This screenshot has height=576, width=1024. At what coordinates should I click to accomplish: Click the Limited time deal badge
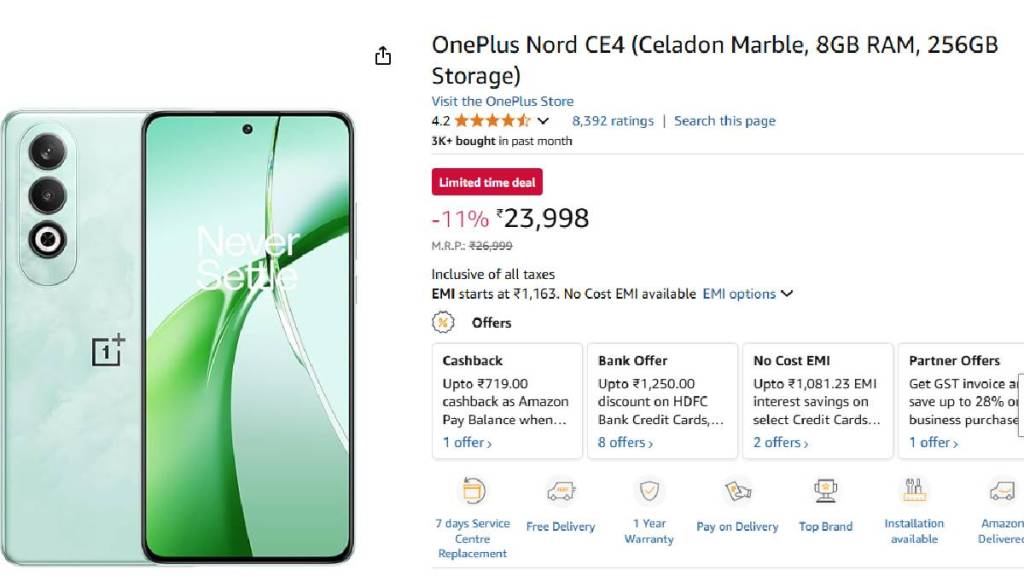487,182
